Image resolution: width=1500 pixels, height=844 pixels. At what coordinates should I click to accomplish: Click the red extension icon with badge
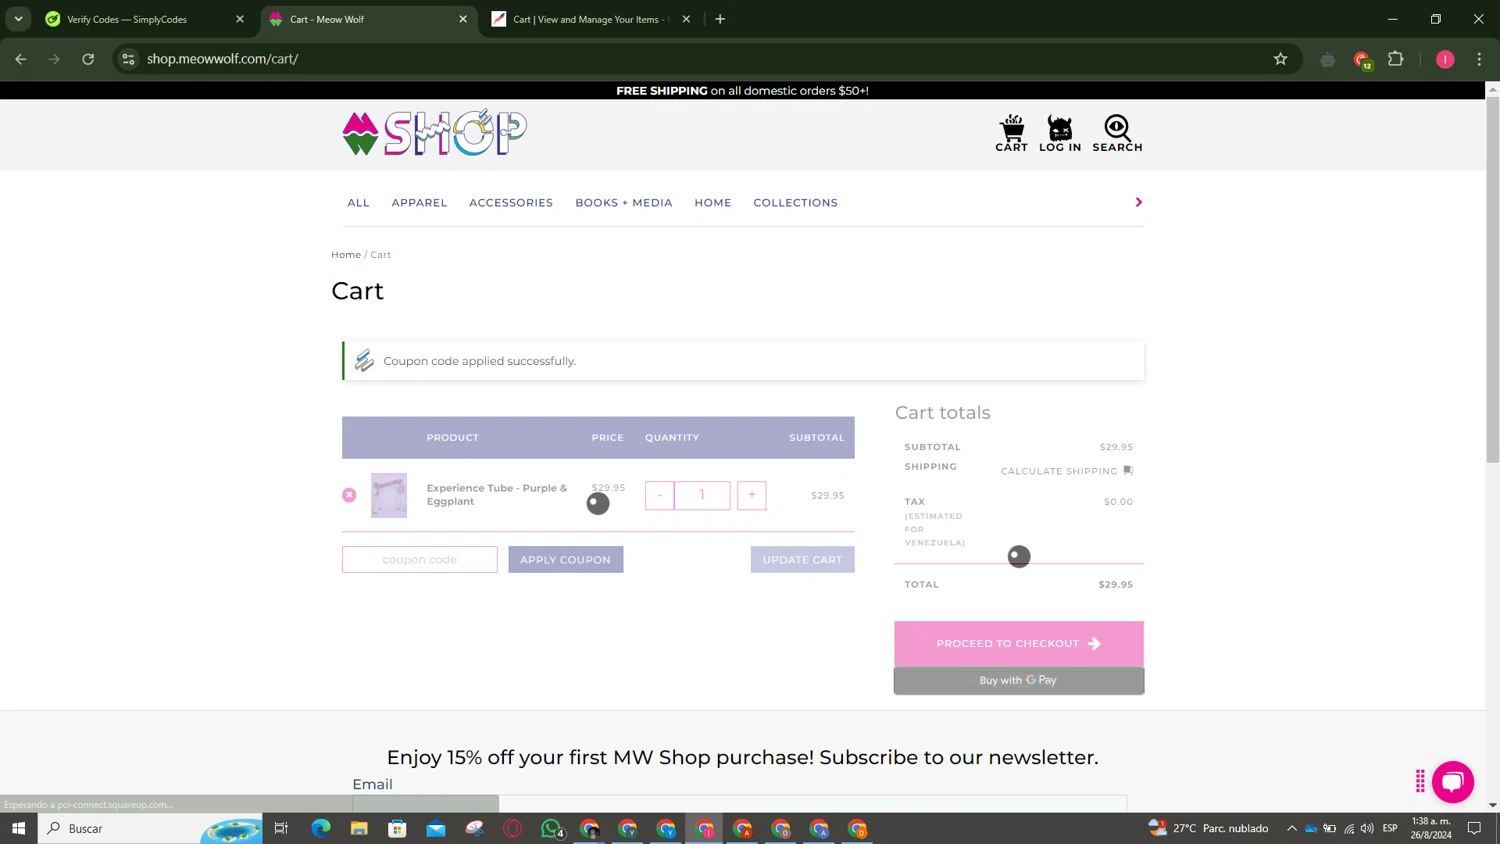tap(1362, 60)
